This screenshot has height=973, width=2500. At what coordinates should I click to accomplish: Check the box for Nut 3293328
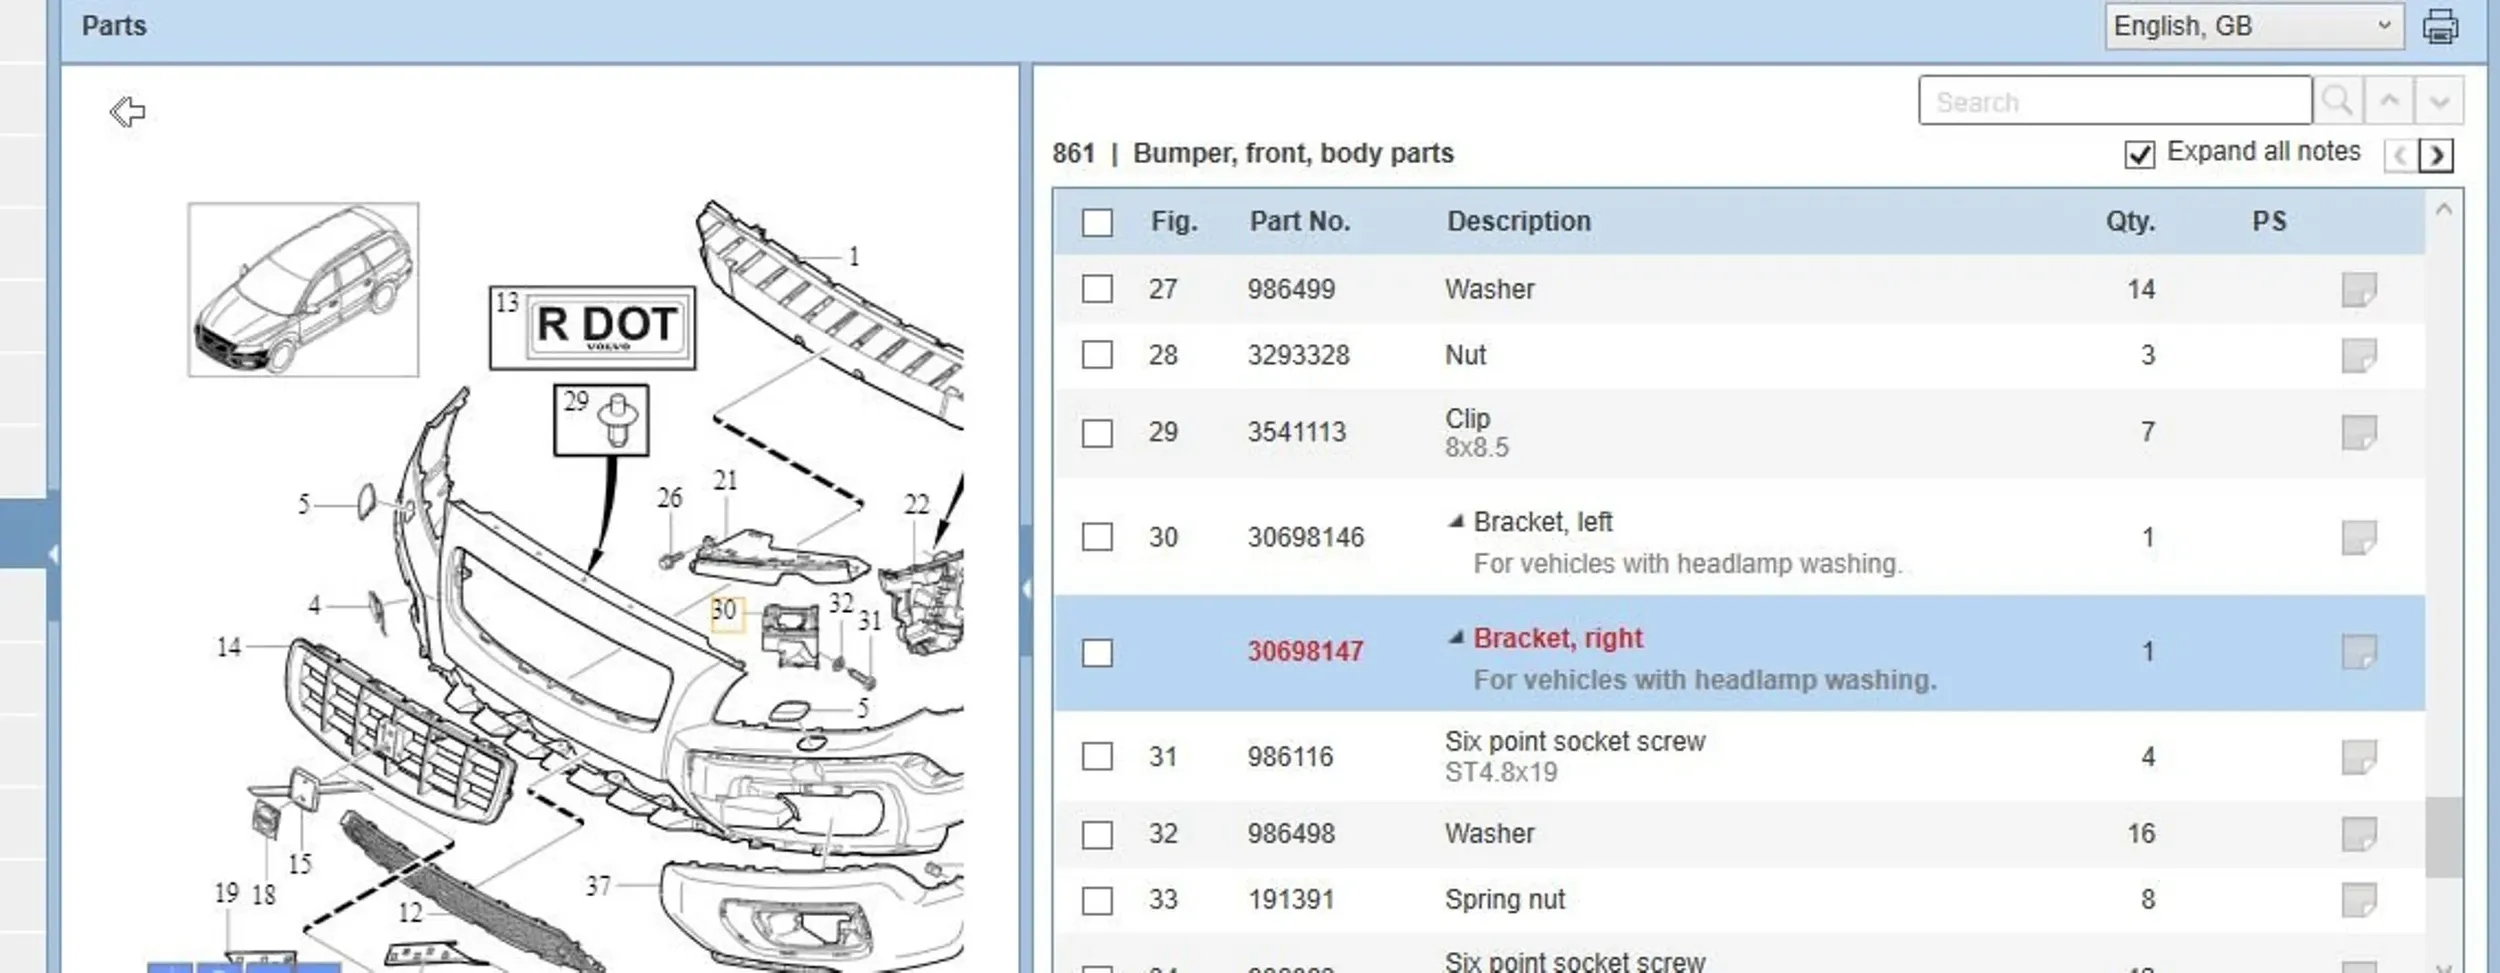point(1097,355)
